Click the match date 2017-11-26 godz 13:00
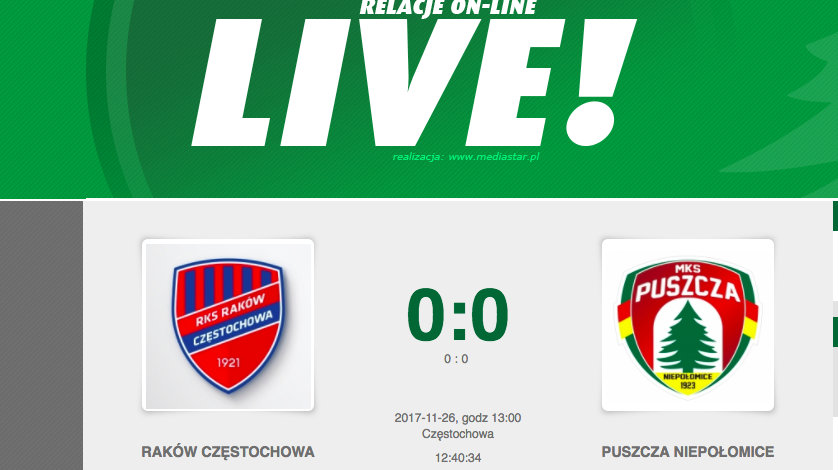The height and width of the screenshot is (470, 838). (457, 418)
